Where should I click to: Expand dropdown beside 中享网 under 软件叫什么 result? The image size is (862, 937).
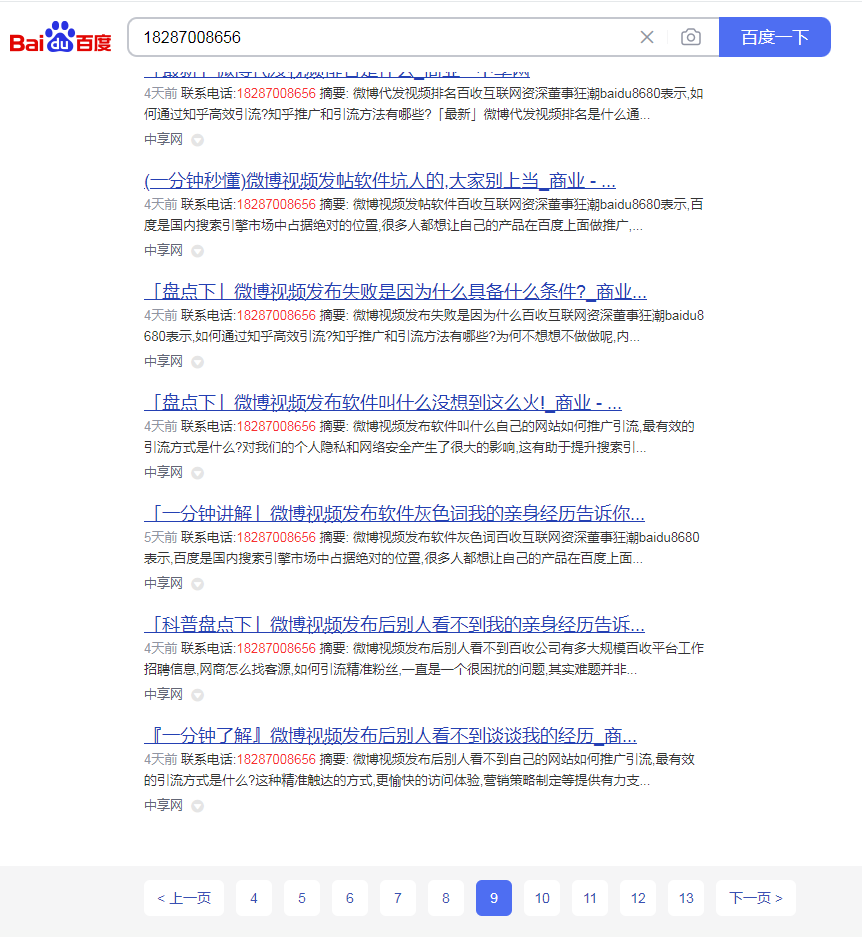[x=197, y=473]
